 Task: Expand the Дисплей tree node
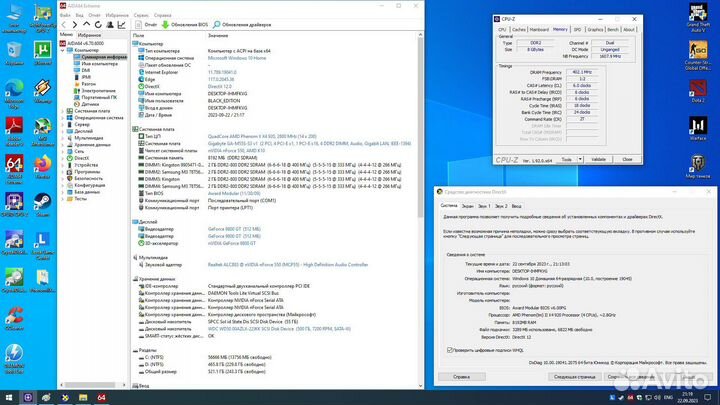click(63, 131)
